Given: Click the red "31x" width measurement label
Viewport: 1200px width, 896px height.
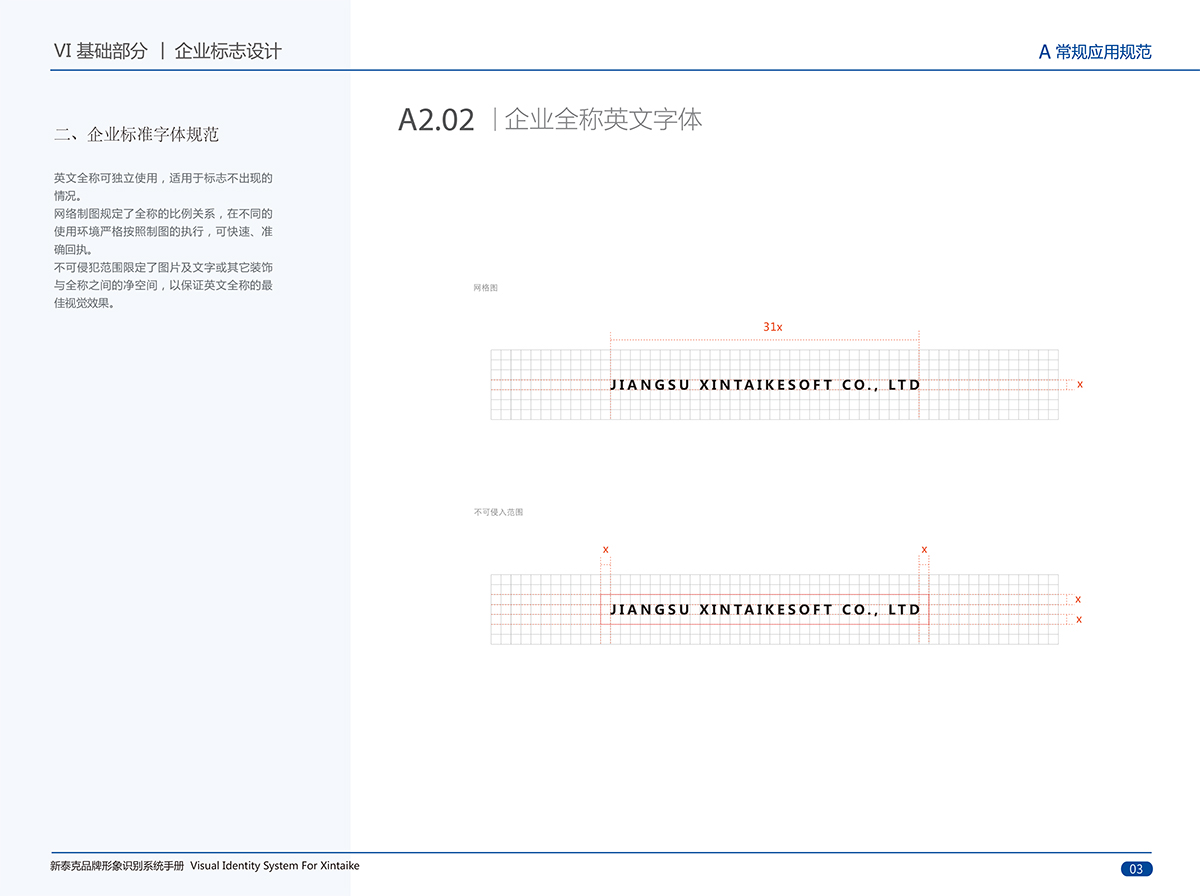Looking at the screenshot, I should [772, 327].
